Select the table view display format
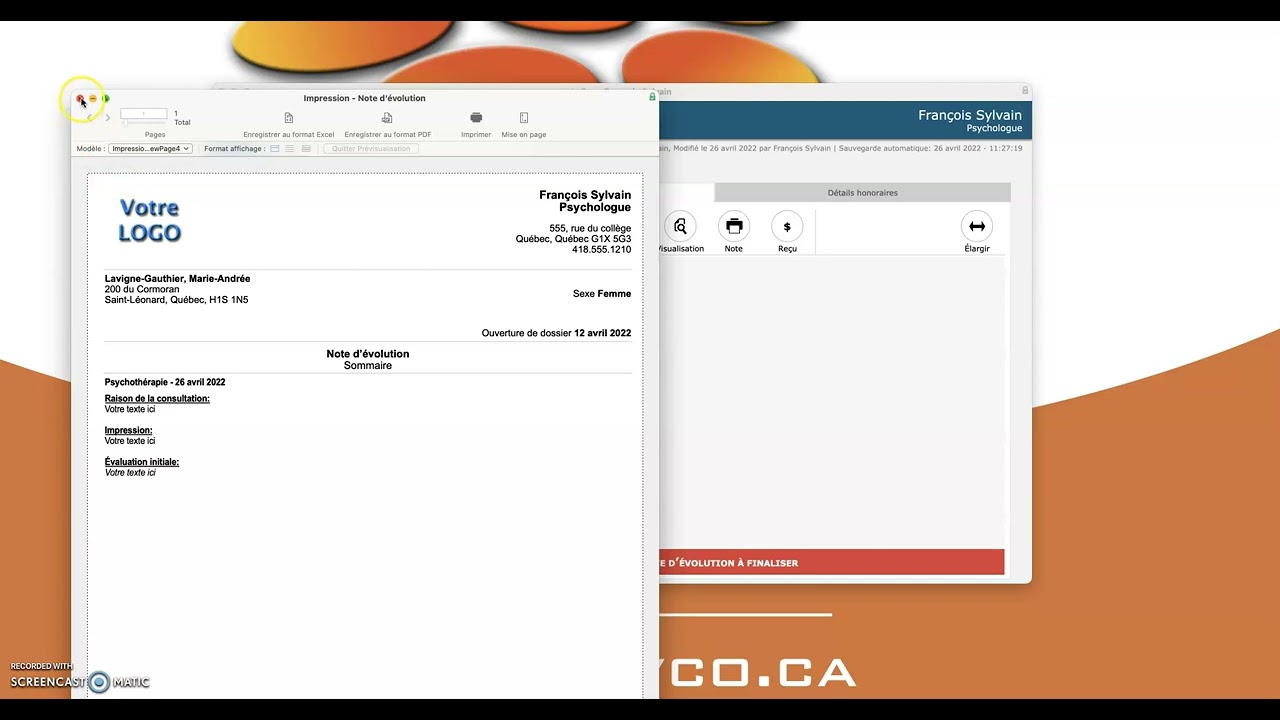Image resolution: width=1280 pixels, height=720 pixels. [x=306, y=149]
